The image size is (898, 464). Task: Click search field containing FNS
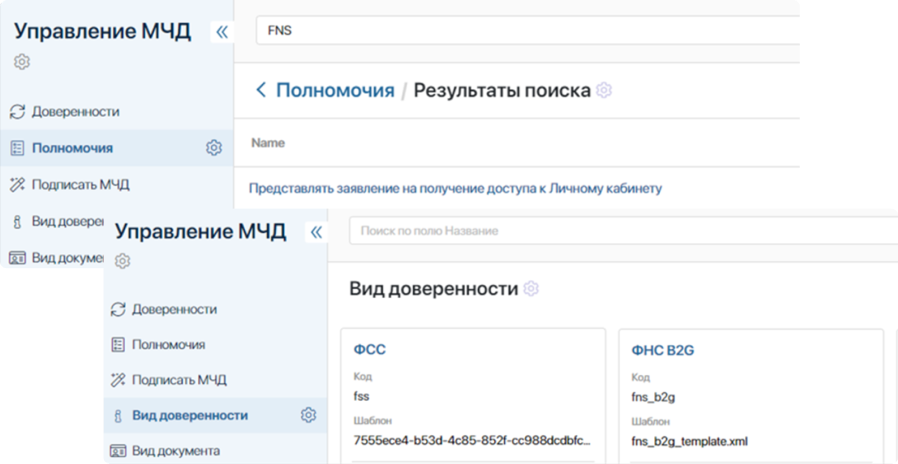click(x=527, y=31)
